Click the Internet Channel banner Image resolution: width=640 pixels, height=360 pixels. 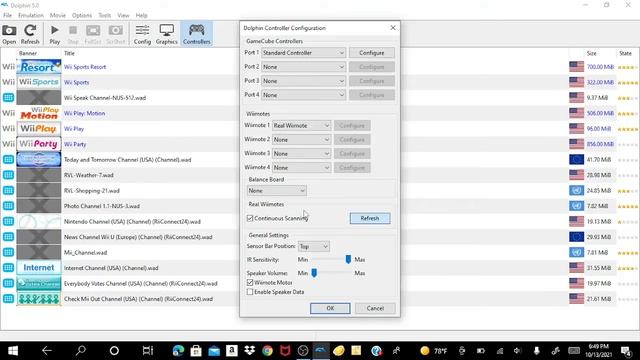(x=39, y=268)
